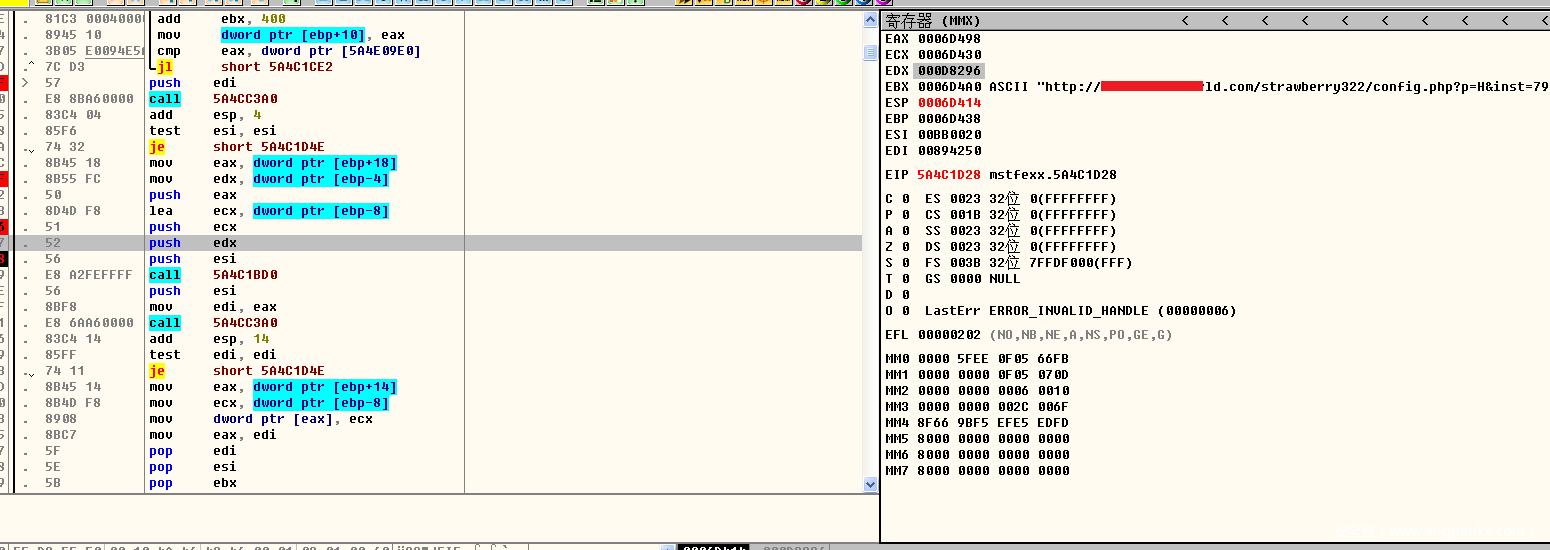Click the disassembly pane scroll-up arrow

click(x=870, y=18)
